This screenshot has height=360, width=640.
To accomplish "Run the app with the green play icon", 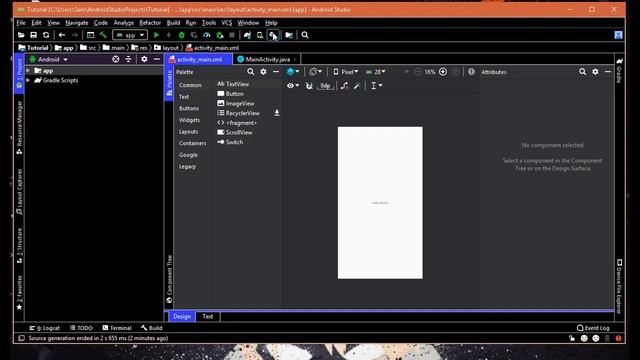I will click(156, 35).
